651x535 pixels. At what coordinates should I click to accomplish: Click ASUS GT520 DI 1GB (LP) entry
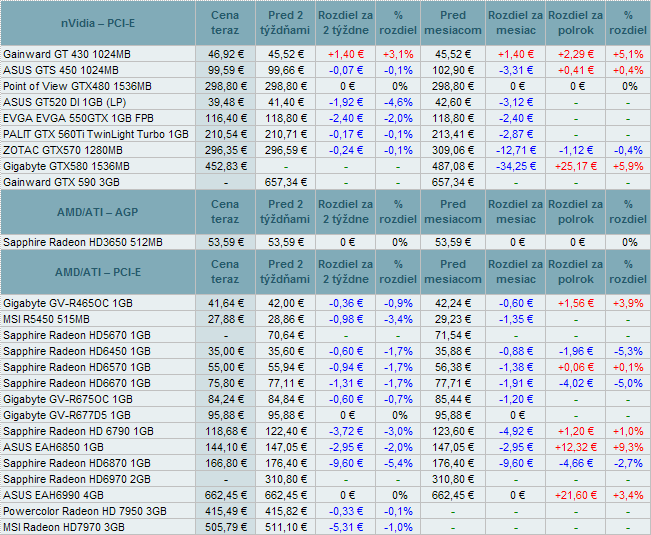(64, 103)
